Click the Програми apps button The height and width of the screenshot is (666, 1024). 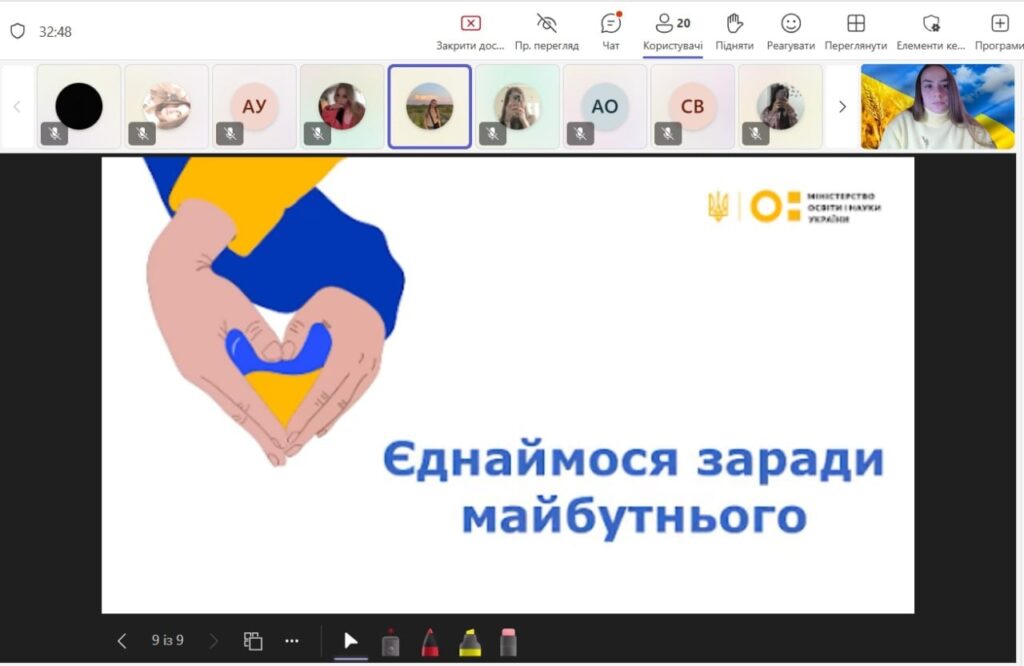point(999,31)
